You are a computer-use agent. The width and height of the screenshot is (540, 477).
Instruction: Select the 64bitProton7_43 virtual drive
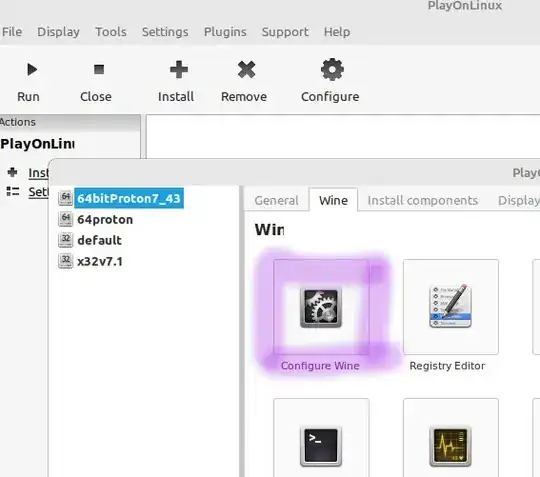129,198
